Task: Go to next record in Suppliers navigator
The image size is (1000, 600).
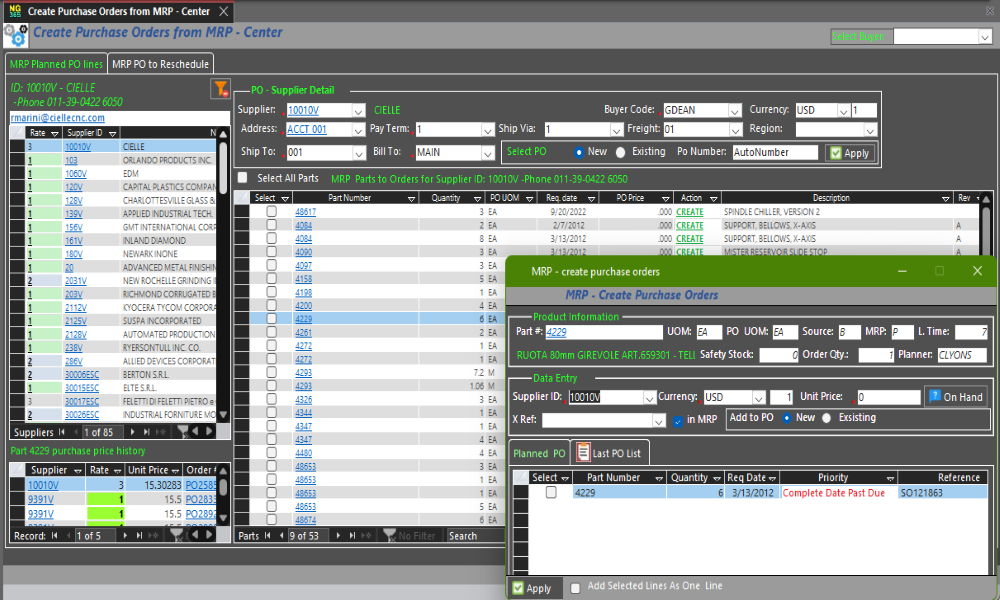Action: point(132,432)
